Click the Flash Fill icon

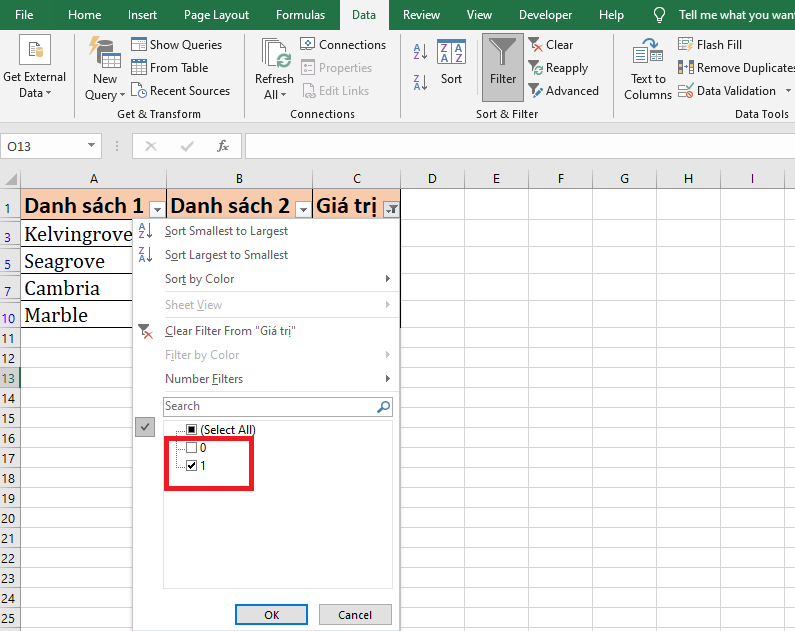click(x=686, y=45)
